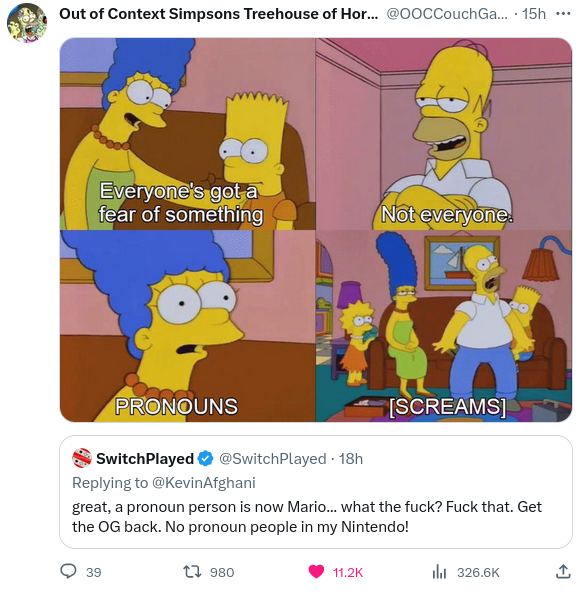
Task: Open the three-dot more options menu
Action: 563,14
